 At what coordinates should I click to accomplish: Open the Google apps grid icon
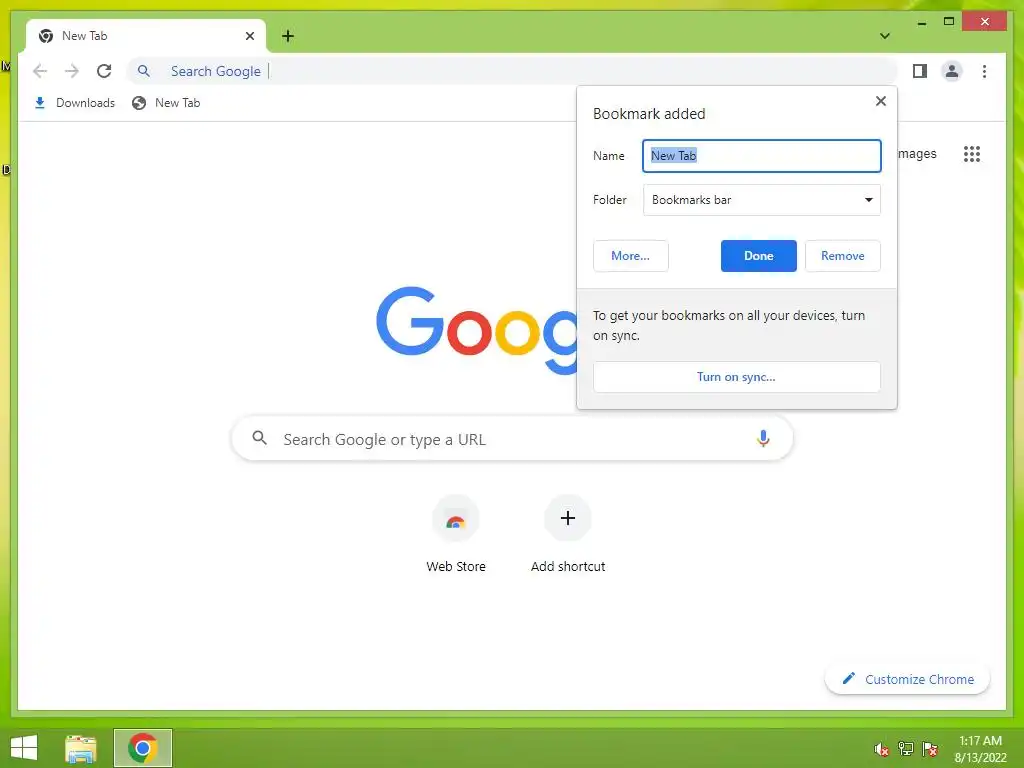point(971,154)
